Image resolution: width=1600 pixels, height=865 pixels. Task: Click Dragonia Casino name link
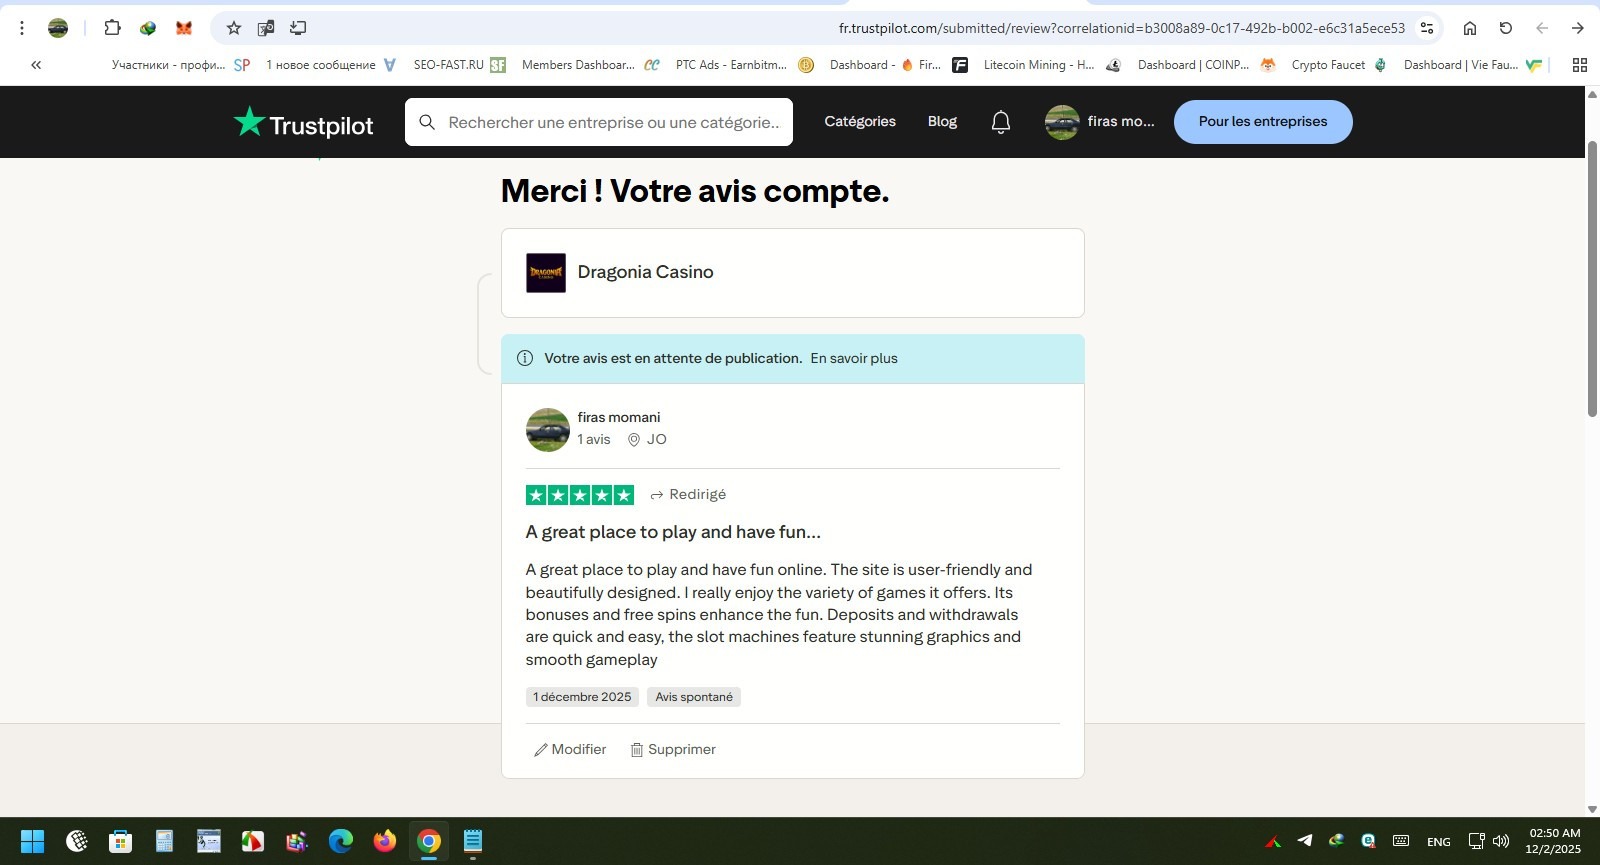(x=645, y=272)
